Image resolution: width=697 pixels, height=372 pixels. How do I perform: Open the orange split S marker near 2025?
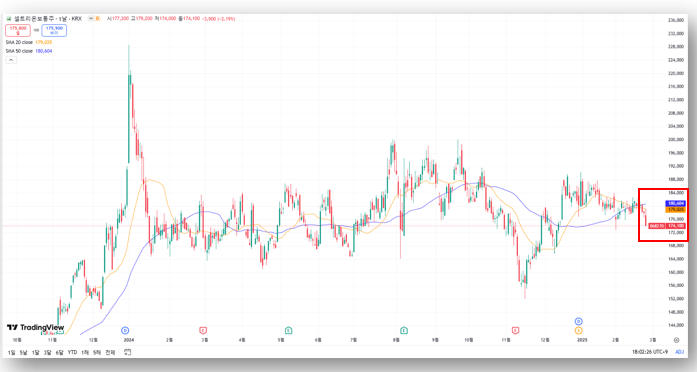coord(578,330)
